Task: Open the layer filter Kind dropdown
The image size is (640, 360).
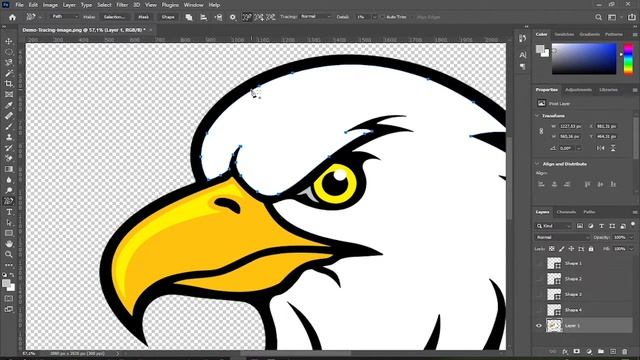Action: [x=553, y=226]
